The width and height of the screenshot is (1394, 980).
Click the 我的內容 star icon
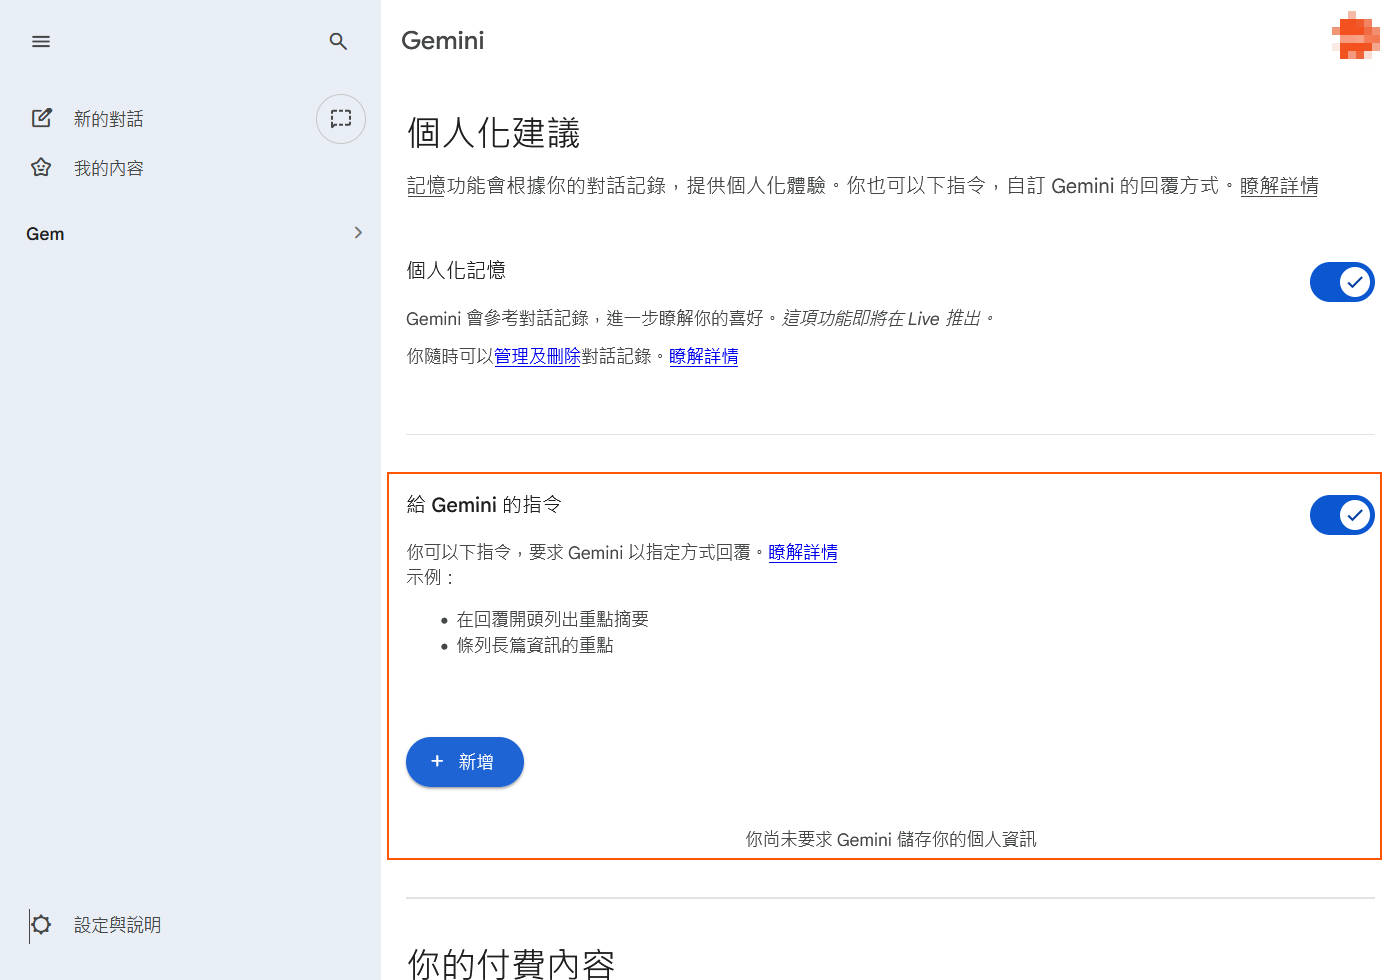[x=41, y=167]
